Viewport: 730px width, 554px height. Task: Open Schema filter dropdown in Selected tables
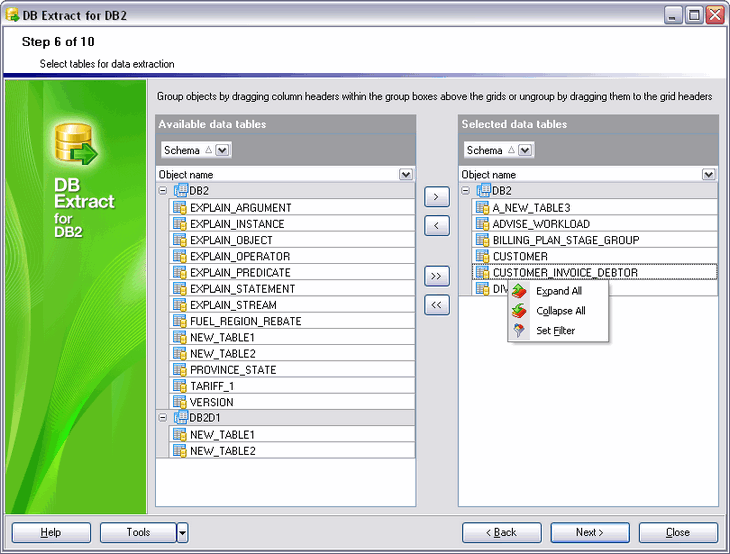(x=525, y=150)
